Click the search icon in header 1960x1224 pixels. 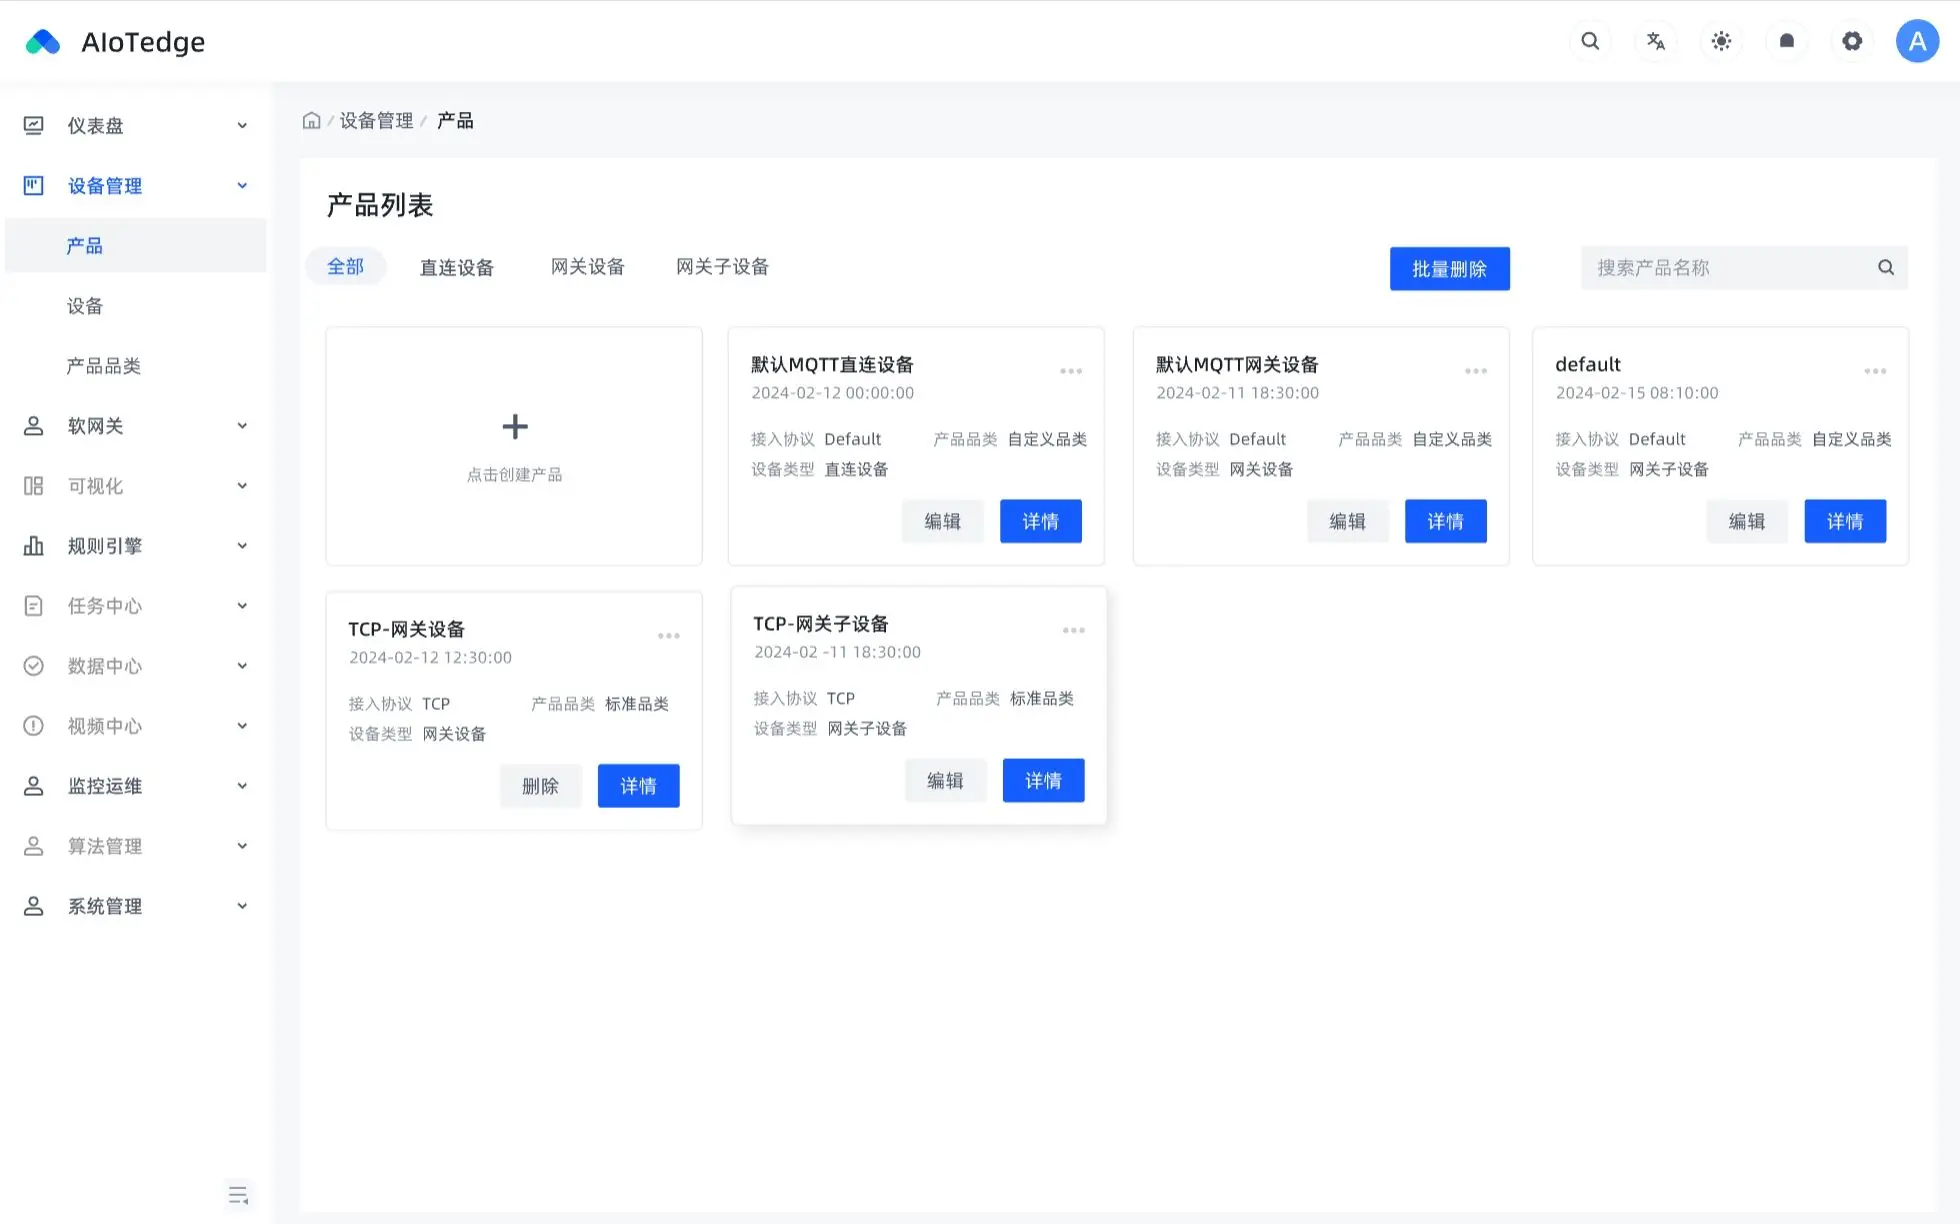click(1590, 41)
